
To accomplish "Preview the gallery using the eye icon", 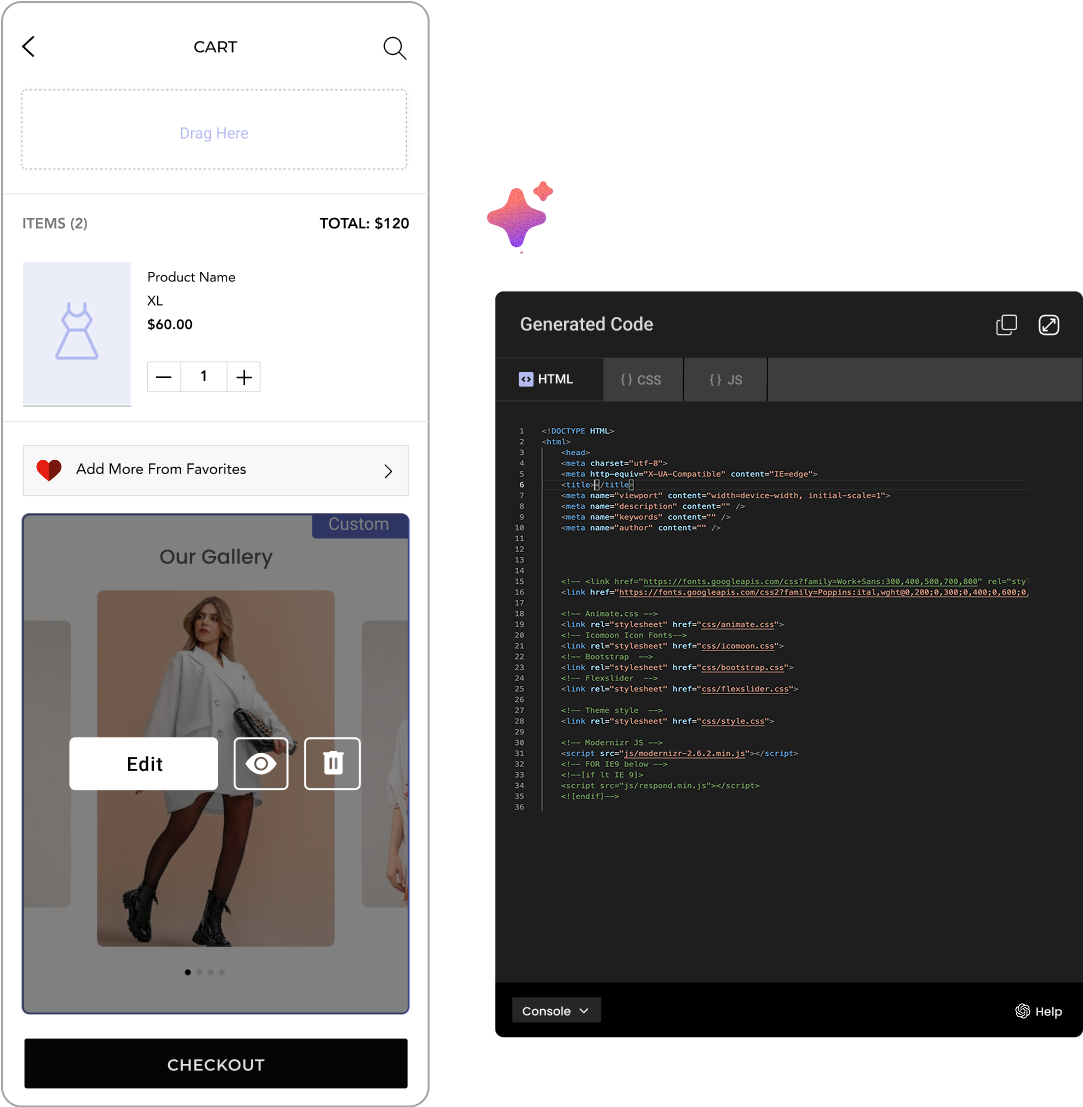I will [x=261, y=763].
